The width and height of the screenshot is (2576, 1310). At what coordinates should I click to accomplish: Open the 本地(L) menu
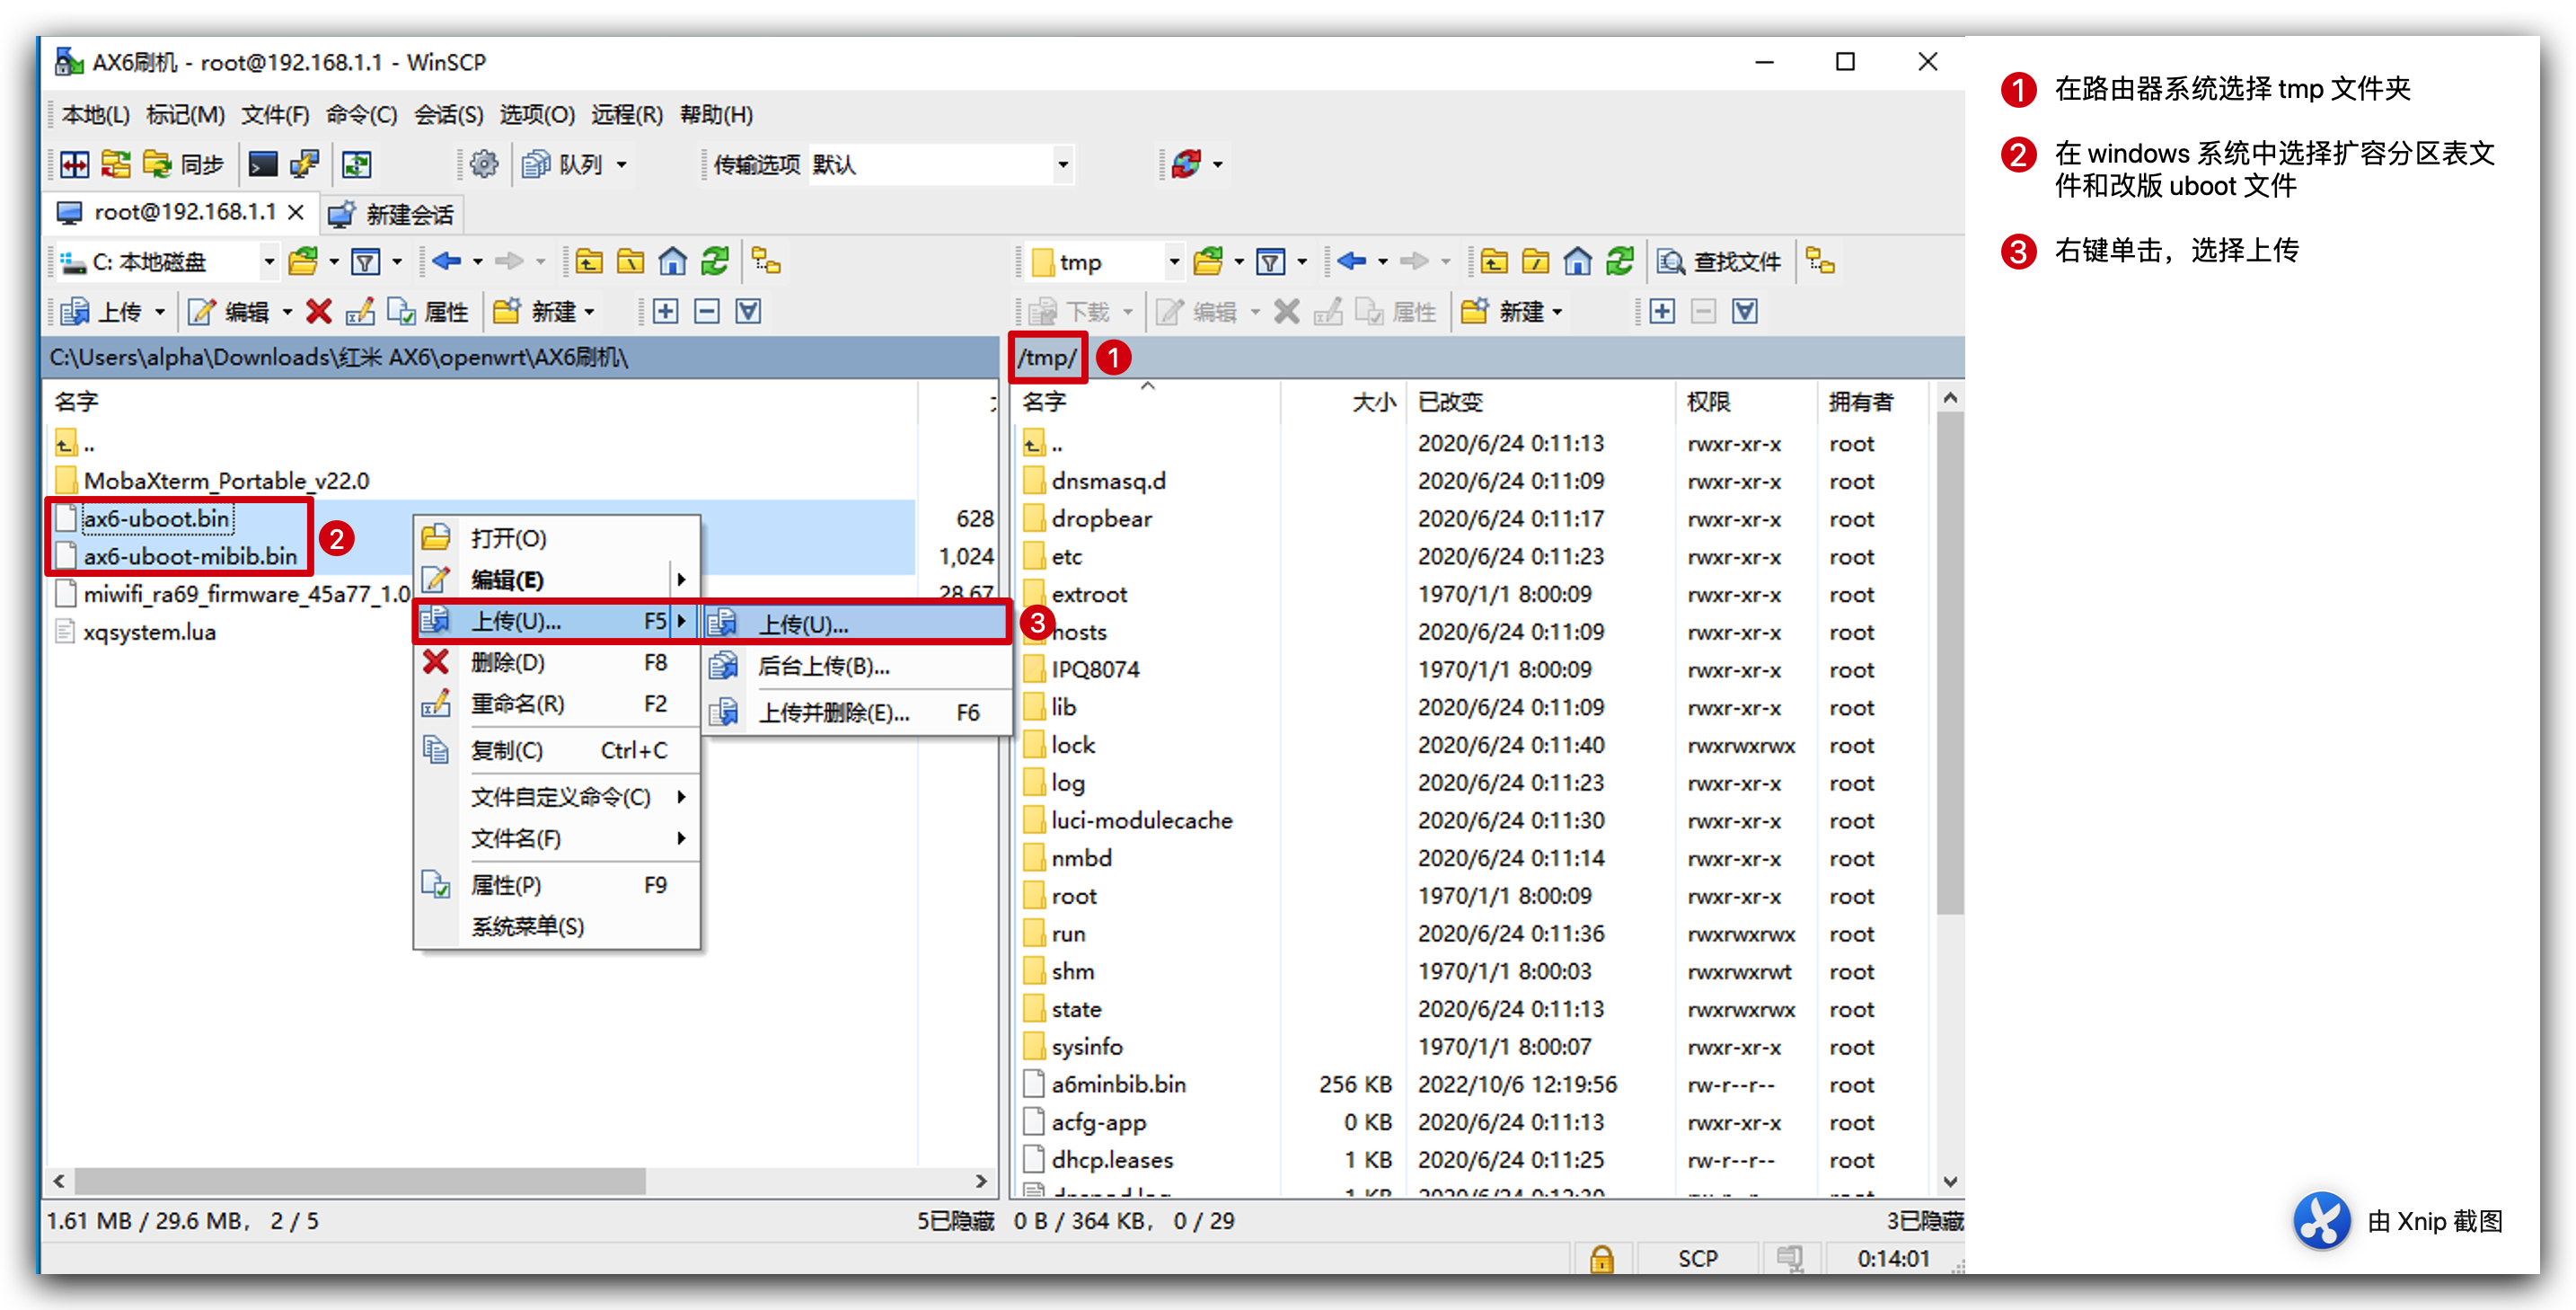coord(96,115)
